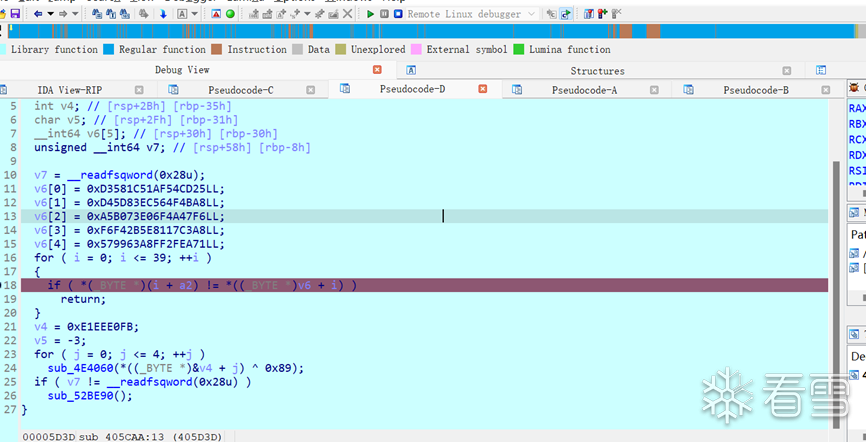The image size is (866, 442).
Task: Click the middle binoculars immediate search icon
Action: [x=110, y=14]
